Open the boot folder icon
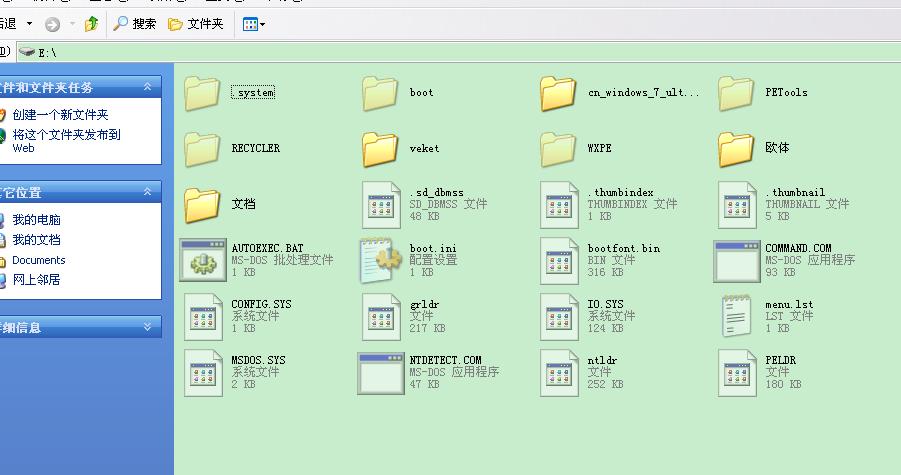This screenshot has height=475, width=901. point(380,93)
